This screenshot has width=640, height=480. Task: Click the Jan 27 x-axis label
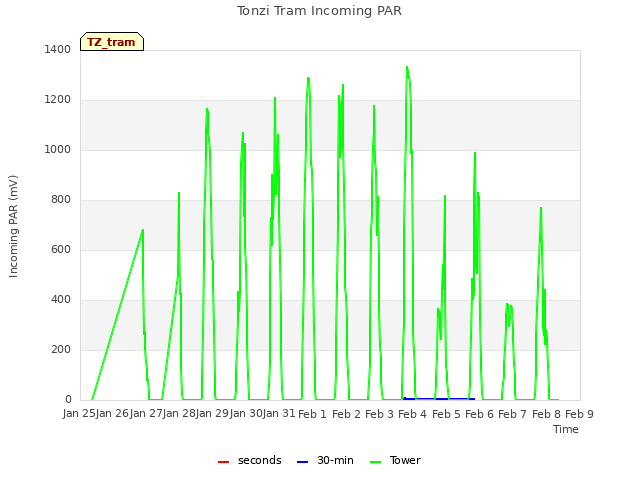click(x=146, y=414)
